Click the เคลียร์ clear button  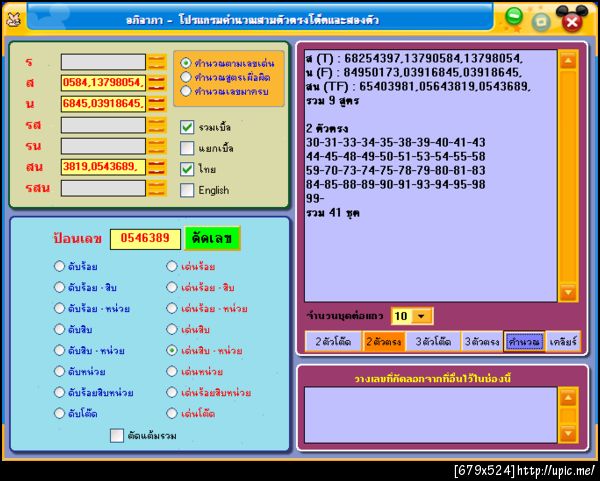click(563, 341)
